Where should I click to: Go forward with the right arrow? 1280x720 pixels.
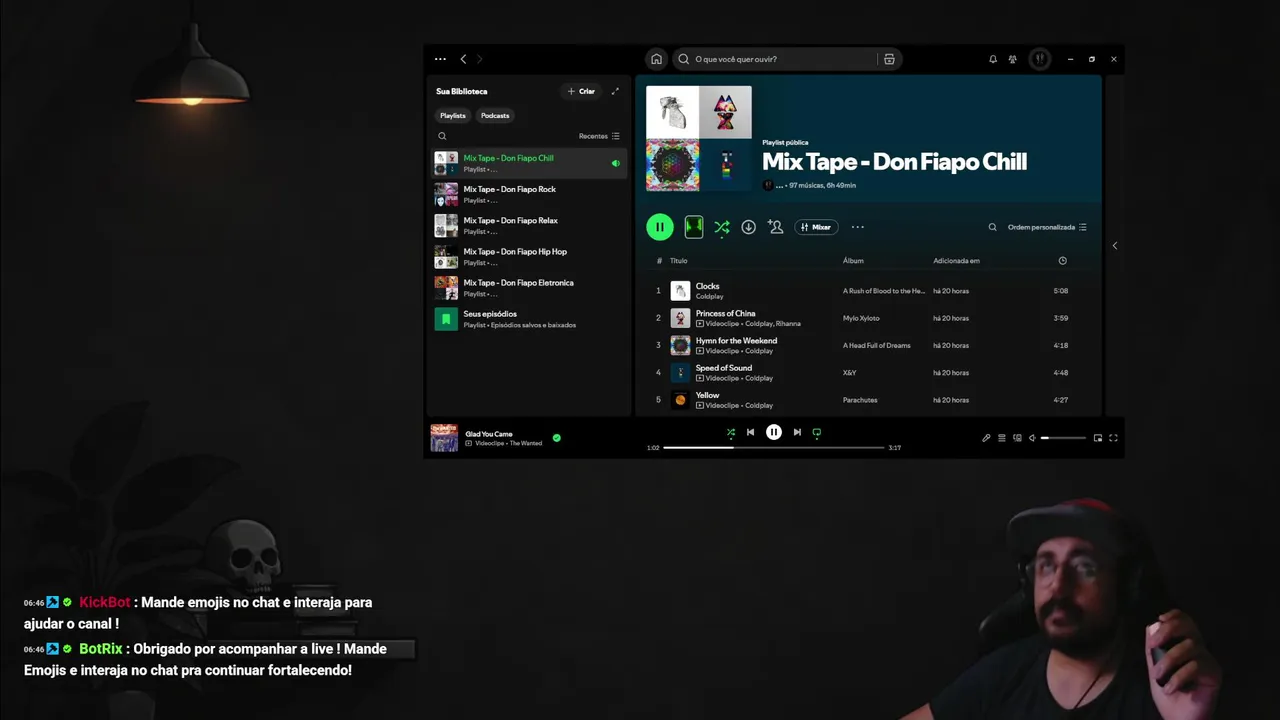click(x=479, y=59)
